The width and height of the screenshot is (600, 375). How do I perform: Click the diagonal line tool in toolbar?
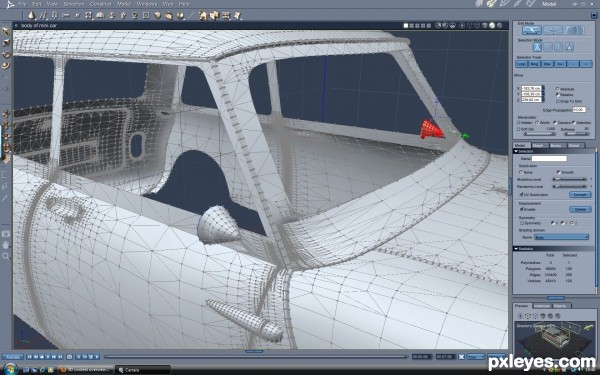192,15
